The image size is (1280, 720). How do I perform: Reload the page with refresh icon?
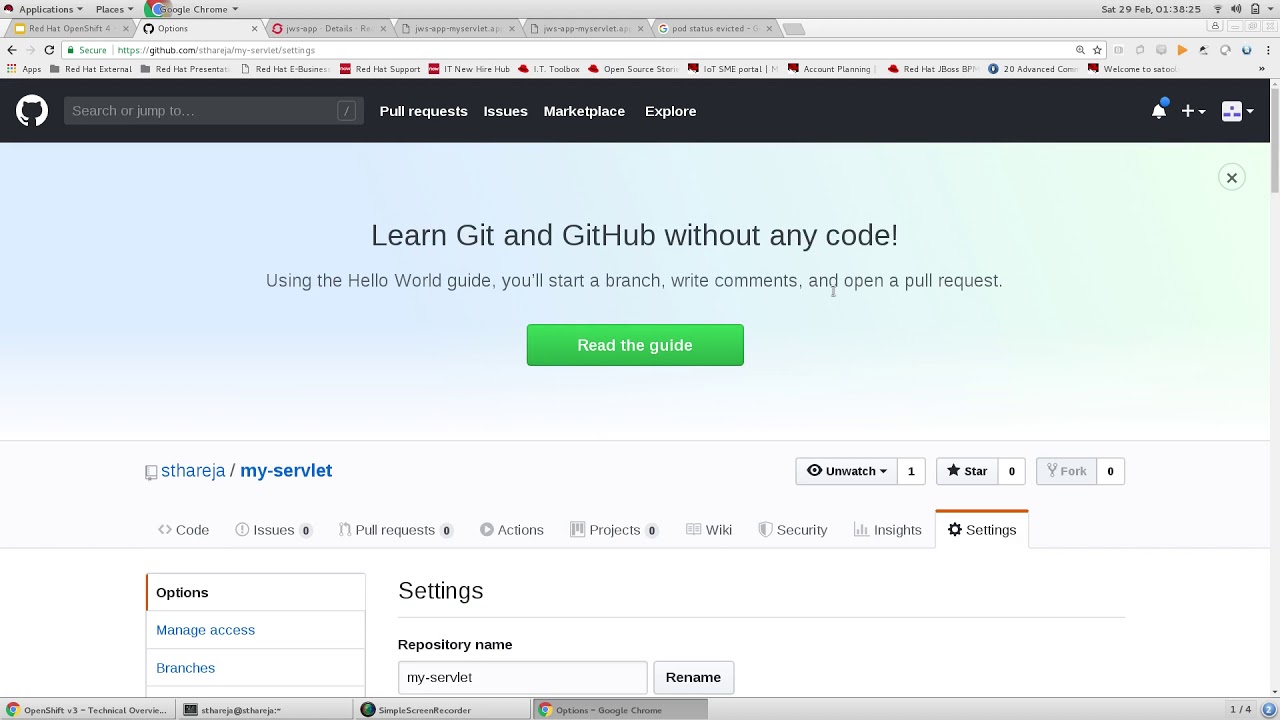49,50
